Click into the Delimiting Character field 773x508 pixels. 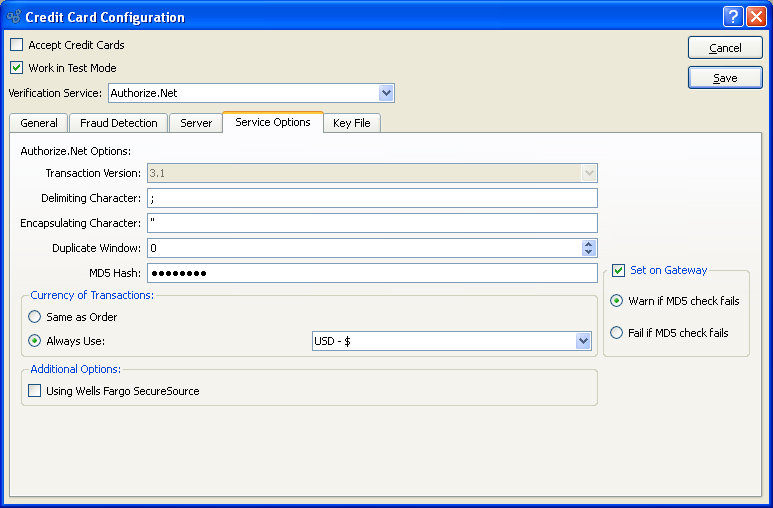[x=372, y=198]
